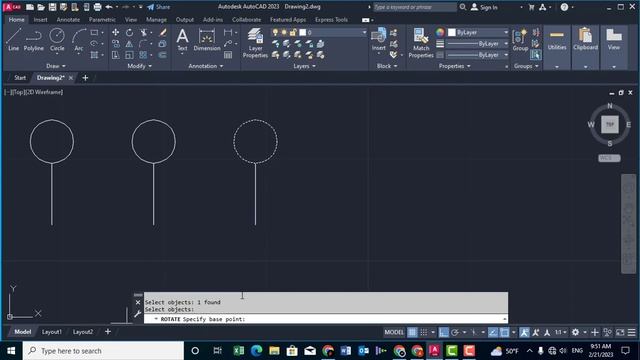Image resolution: width=640 pixels, height=360 pixels.
Task: Click the layer 0 color swatch
Action: click(302, 32)
